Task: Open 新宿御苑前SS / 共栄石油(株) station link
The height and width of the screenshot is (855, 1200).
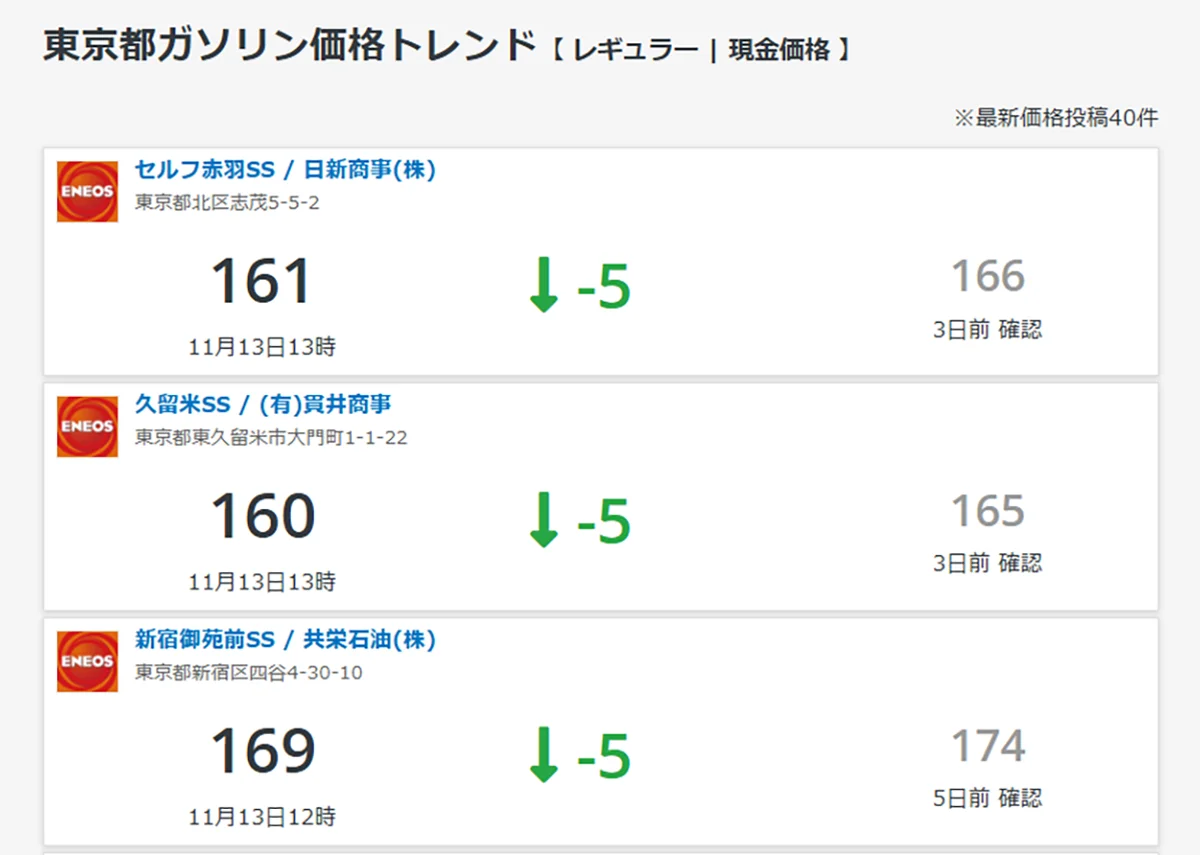Action: (285, 640)
